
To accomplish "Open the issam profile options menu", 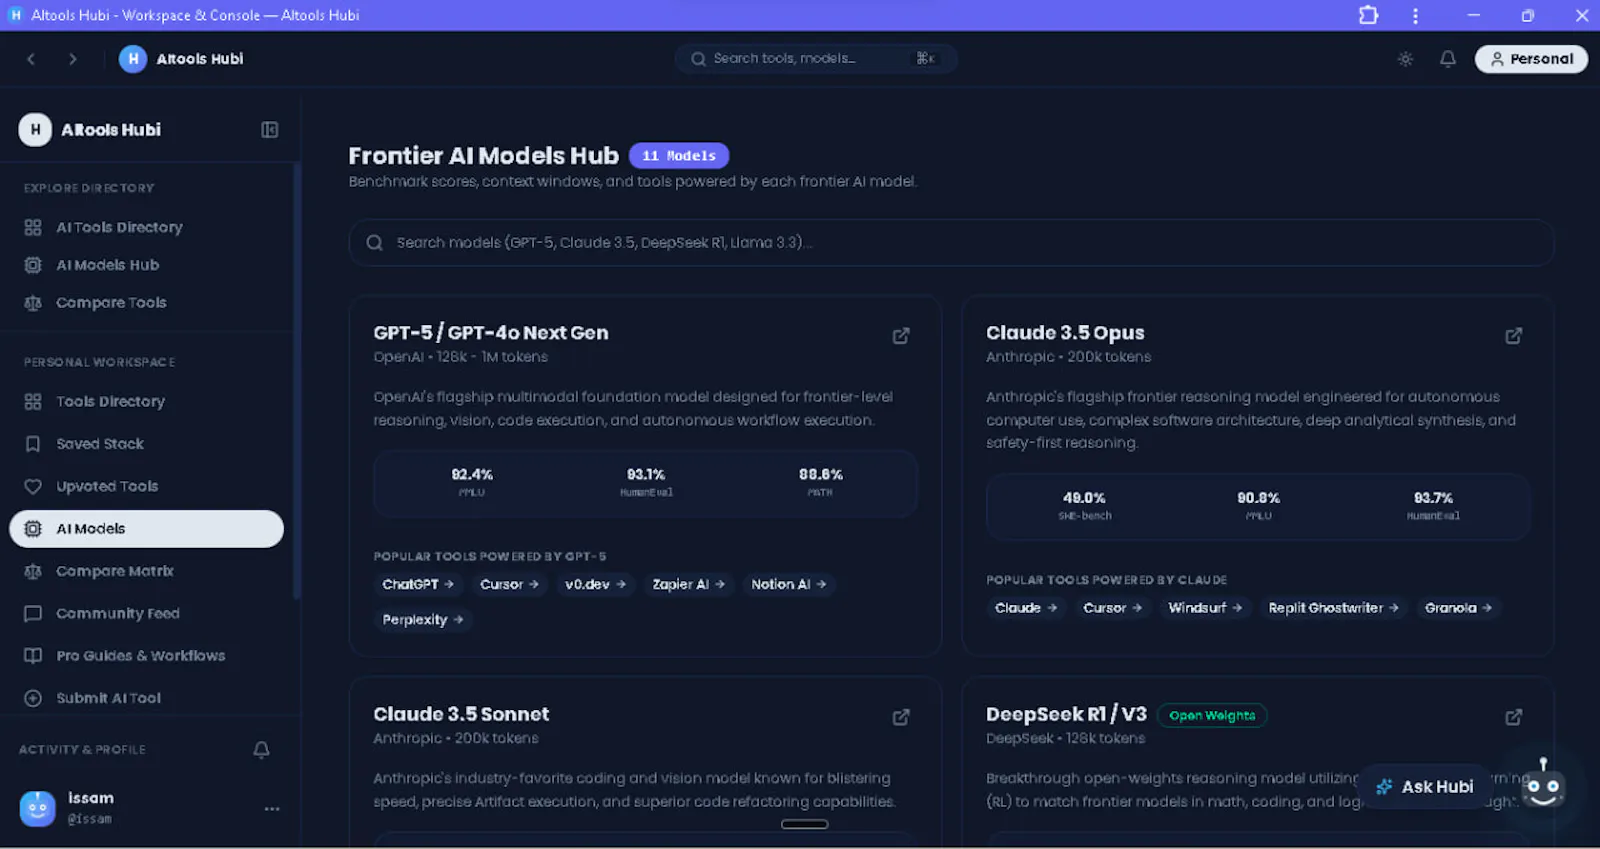I will [x=272, y=808].
